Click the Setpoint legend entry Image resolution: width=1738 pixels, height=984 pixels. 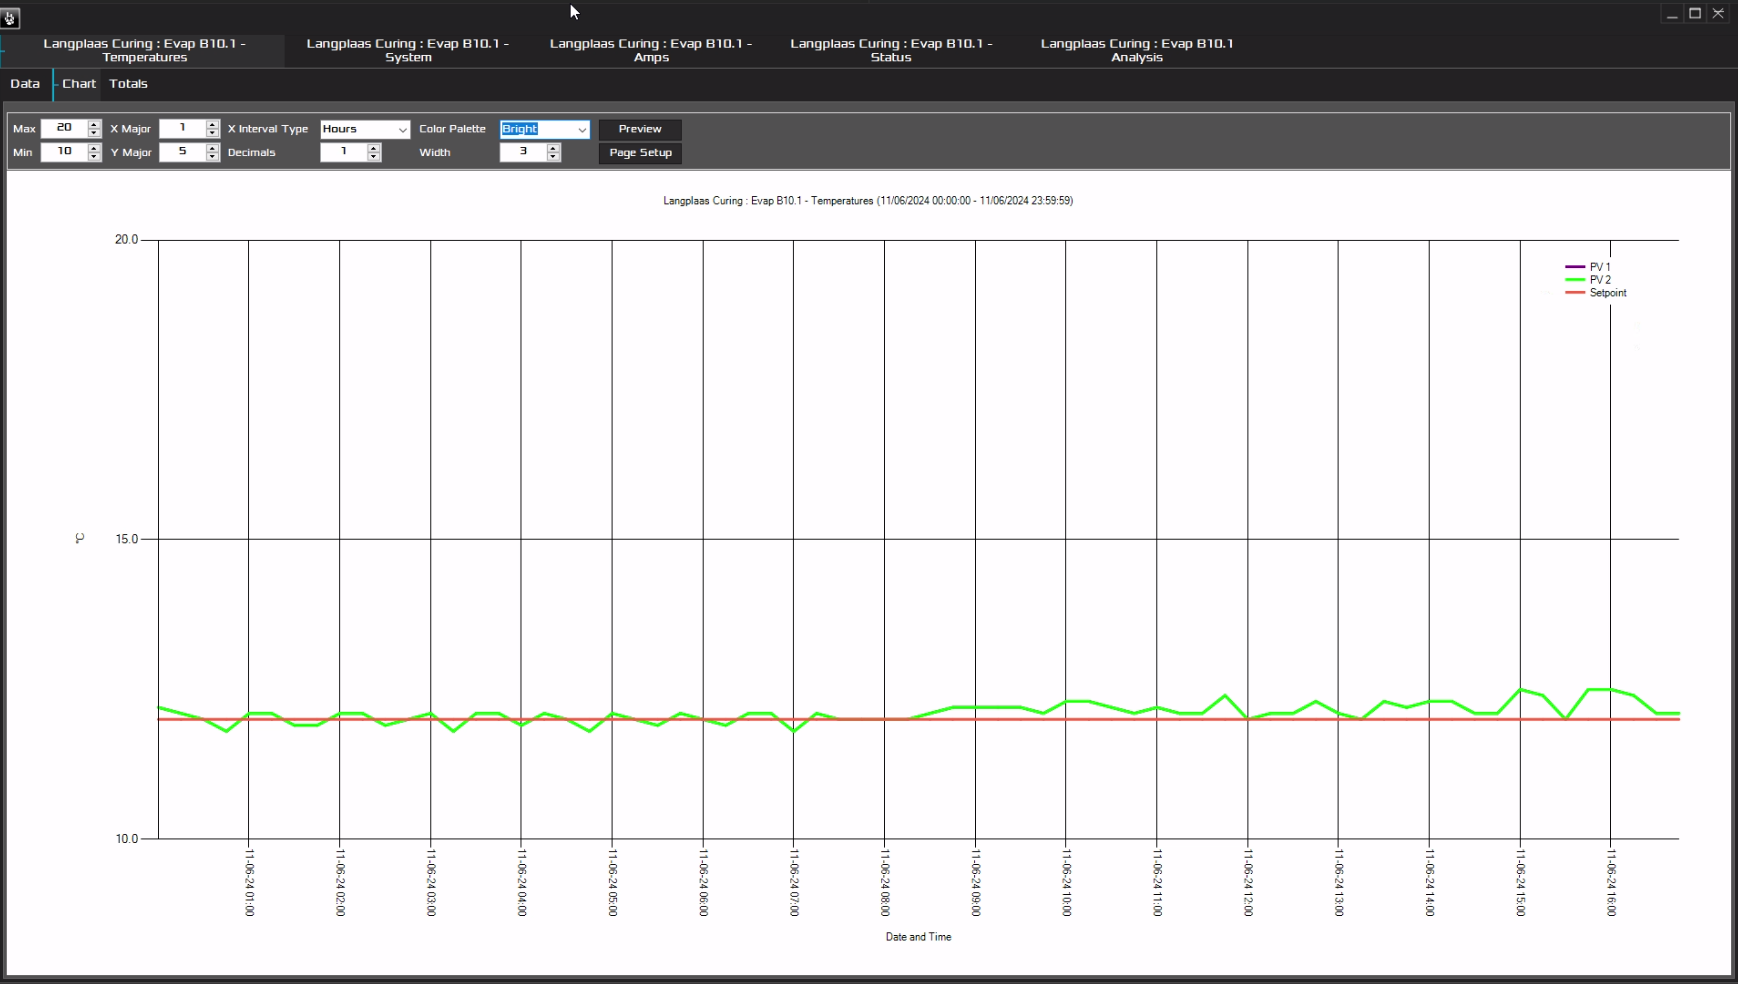[x=1596, y=293]
